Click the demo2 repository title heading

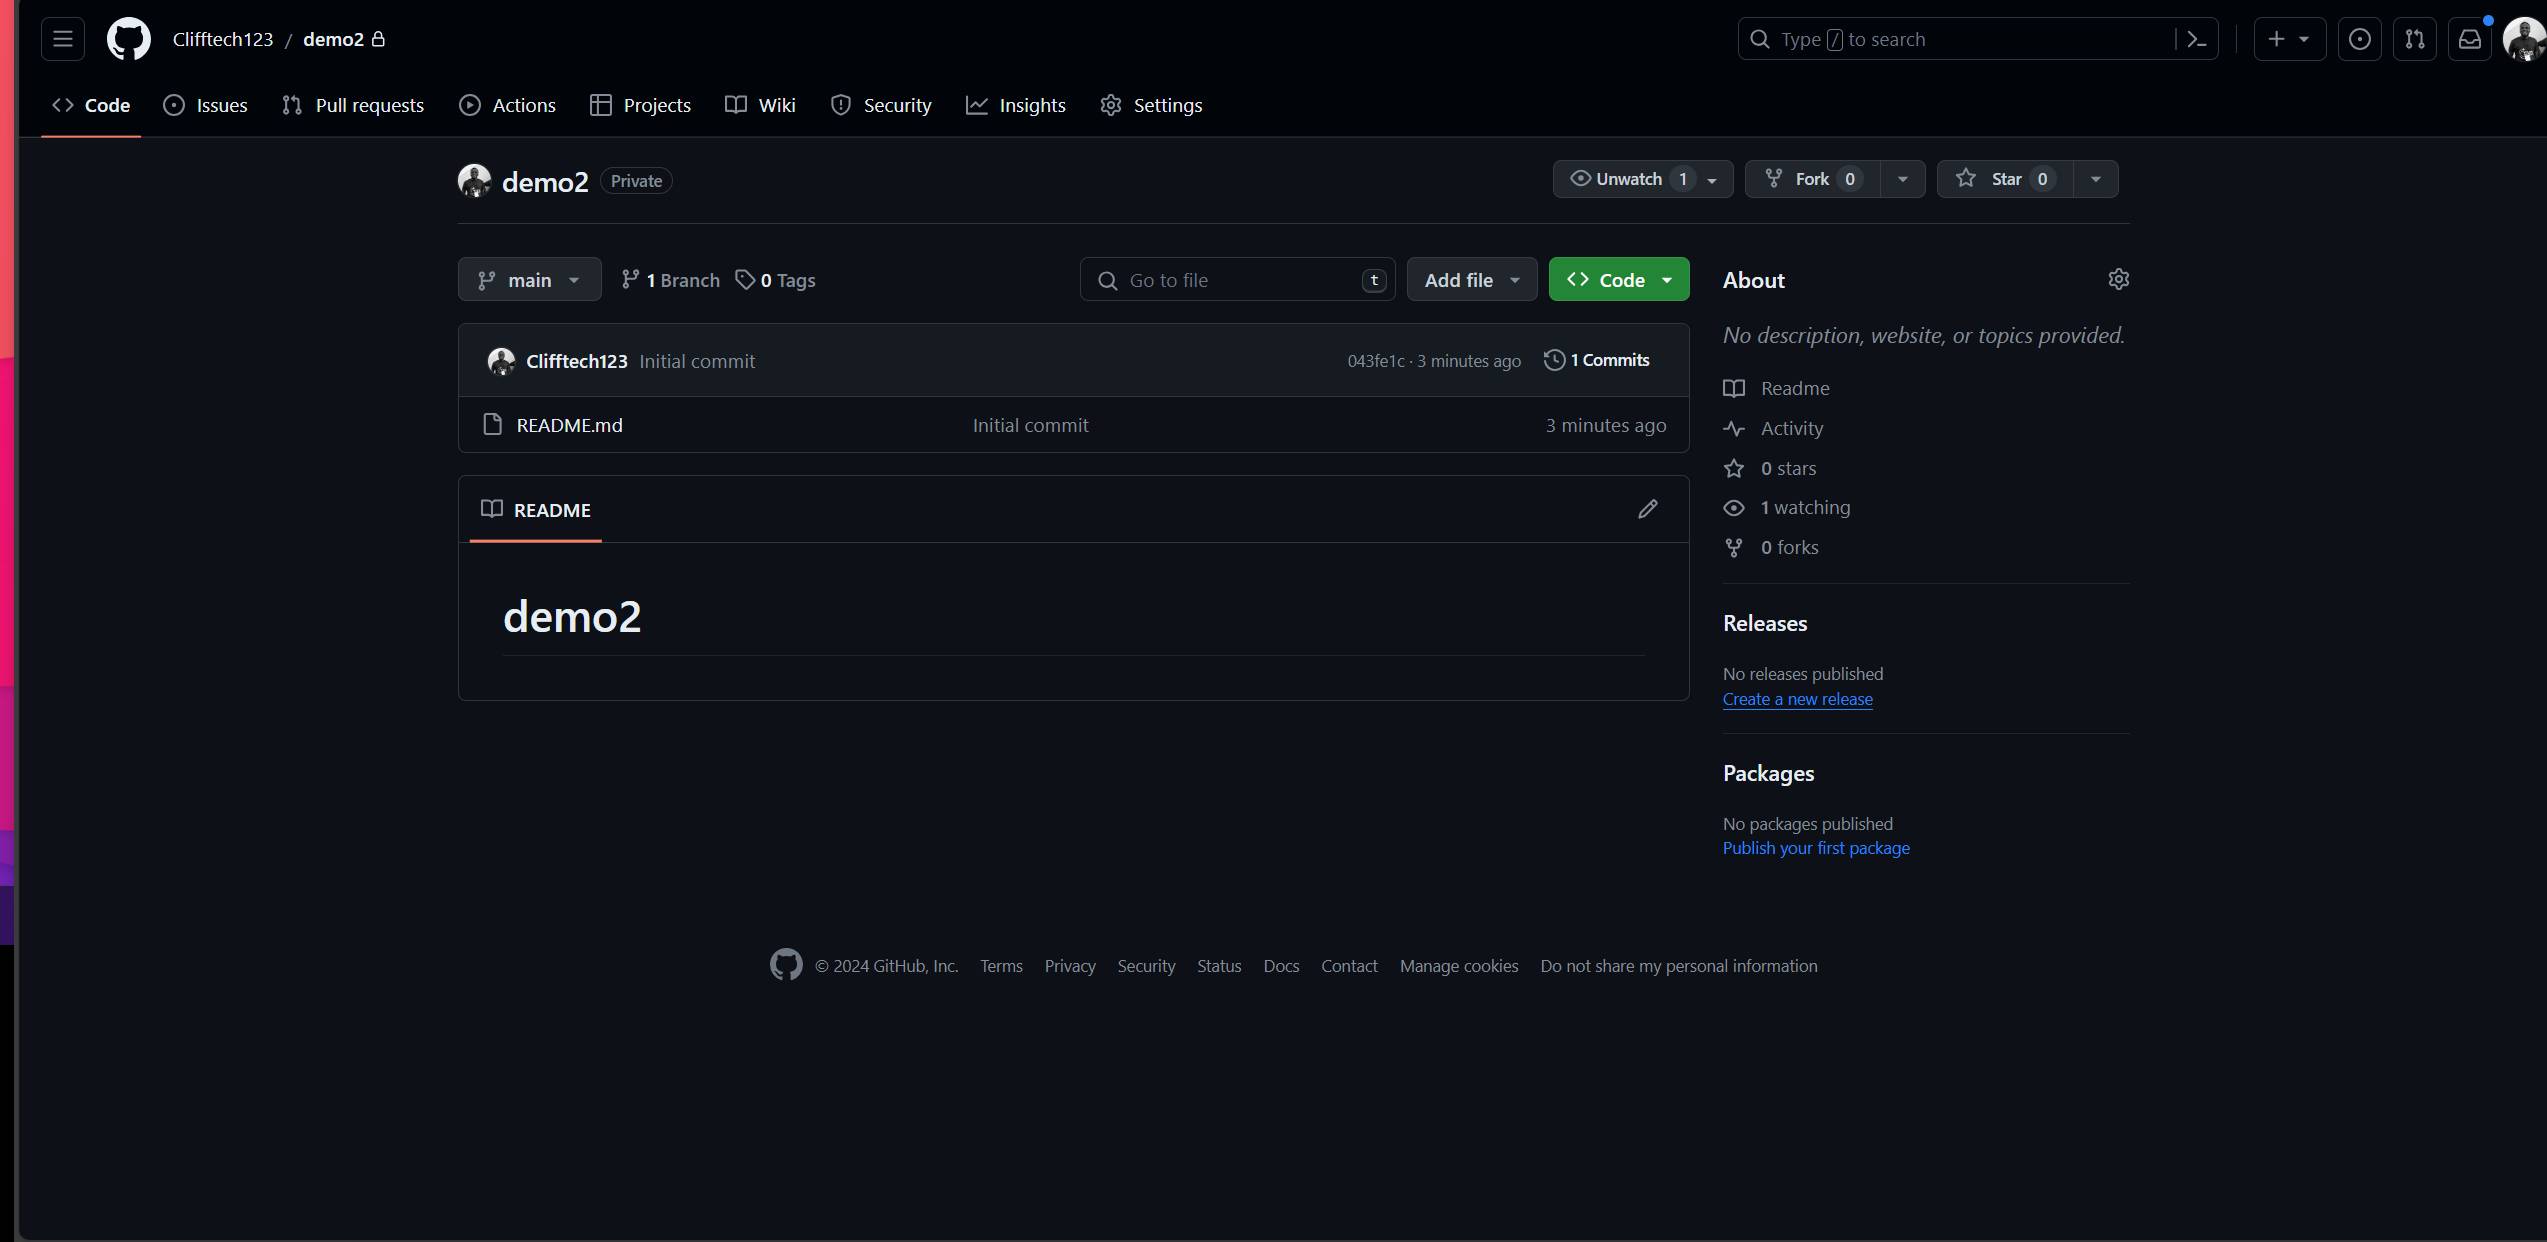[x=545, y=182]
